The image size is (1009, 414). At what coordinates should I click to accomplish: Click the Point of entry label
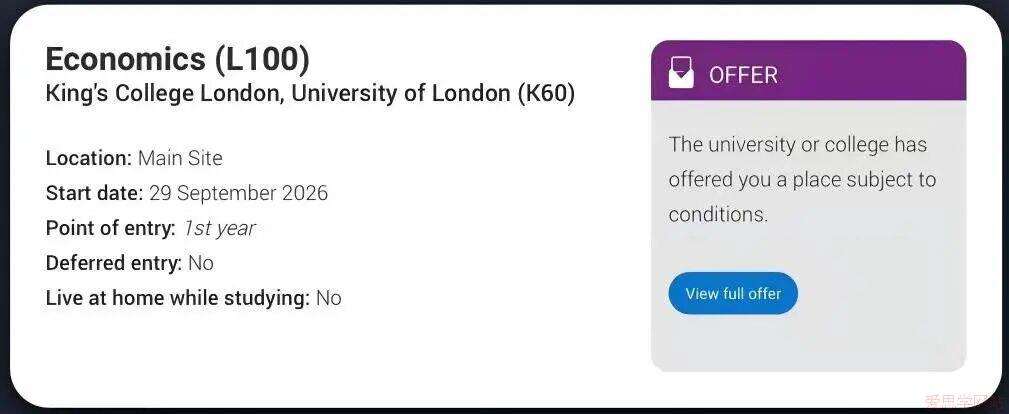pos(110,228)
